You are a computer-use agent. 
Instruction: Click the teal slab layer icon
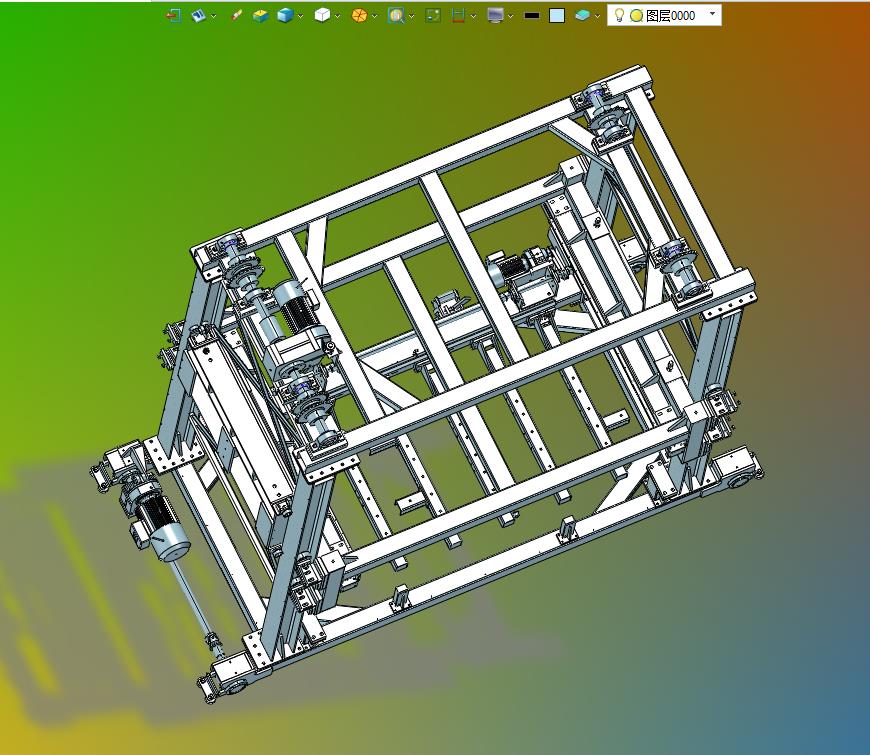[582, 16]
